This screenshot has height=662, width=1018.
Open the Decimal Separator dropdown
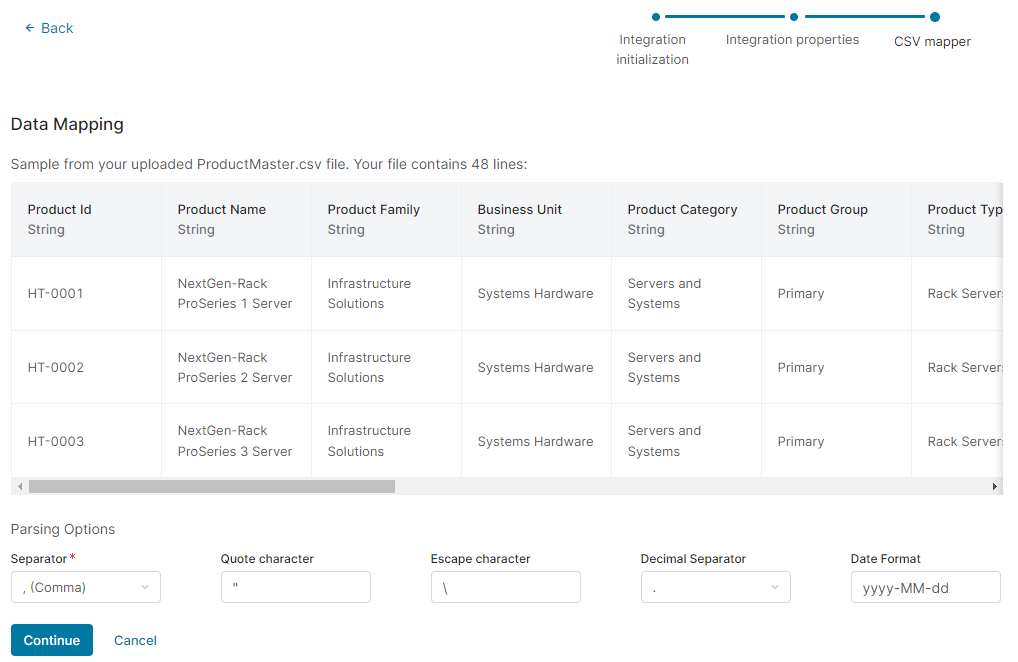[x=715, y=588]
